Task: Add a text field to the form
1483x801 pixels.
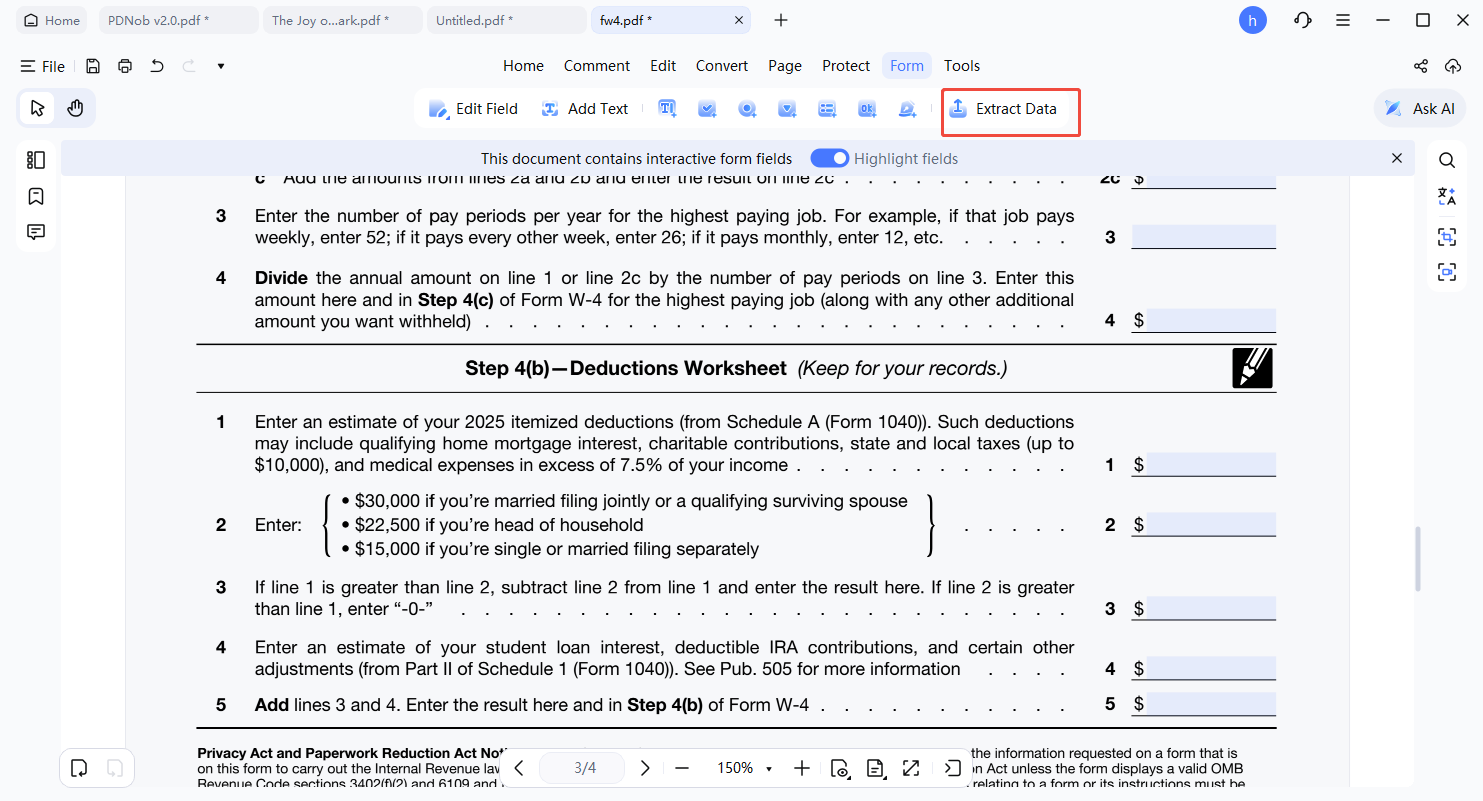Action: (667, 108)
